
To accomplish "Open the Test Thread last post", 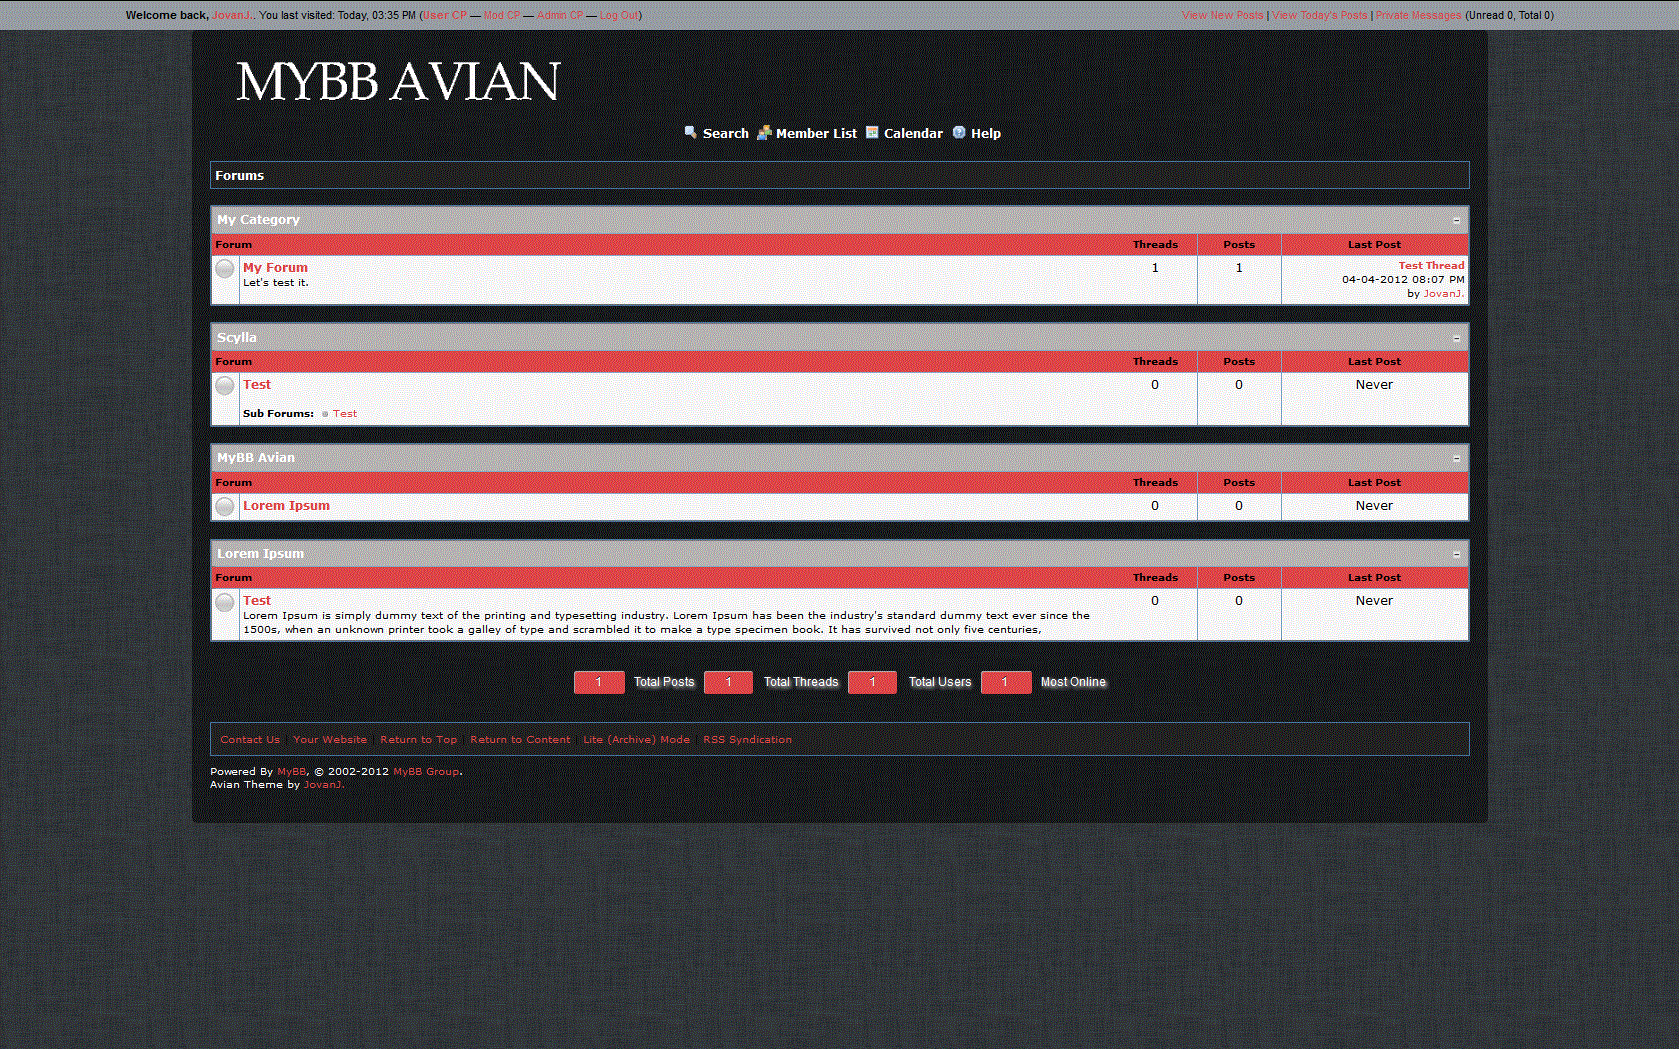I will point(1431,266).
